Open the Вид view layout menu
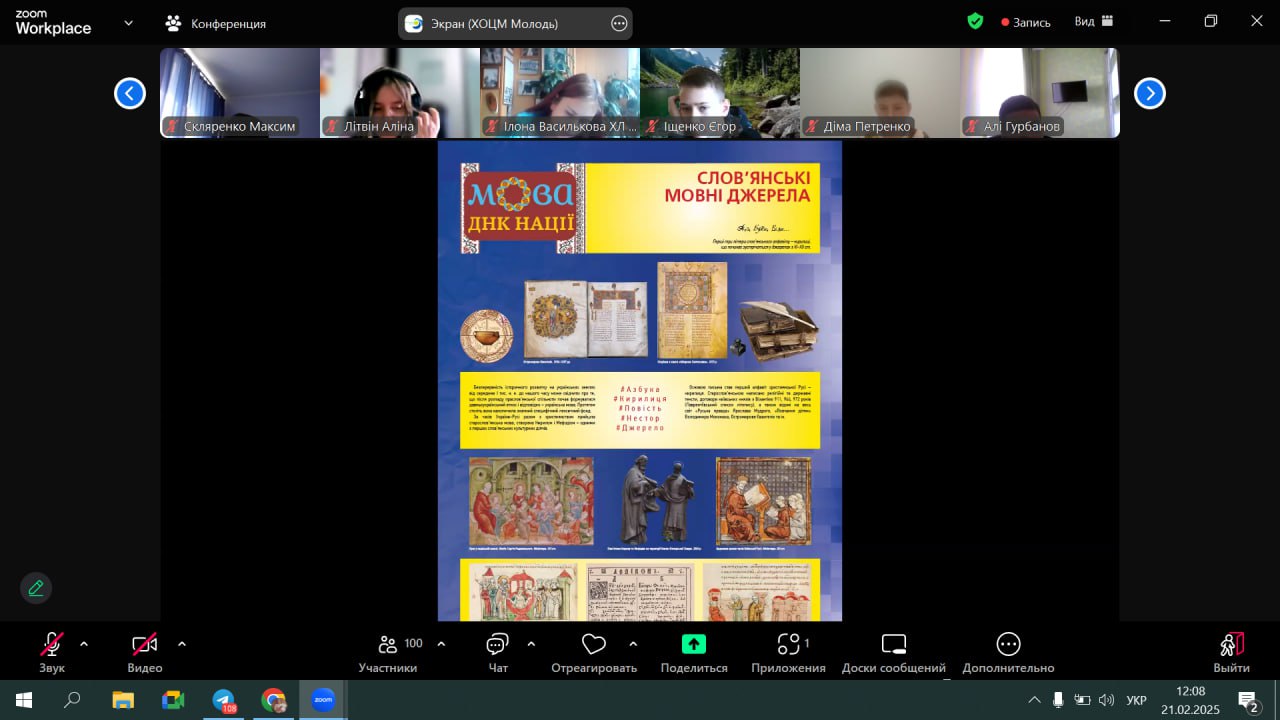The width and height of the screenshot is (1280, 720). click(x=1093, y=21)
